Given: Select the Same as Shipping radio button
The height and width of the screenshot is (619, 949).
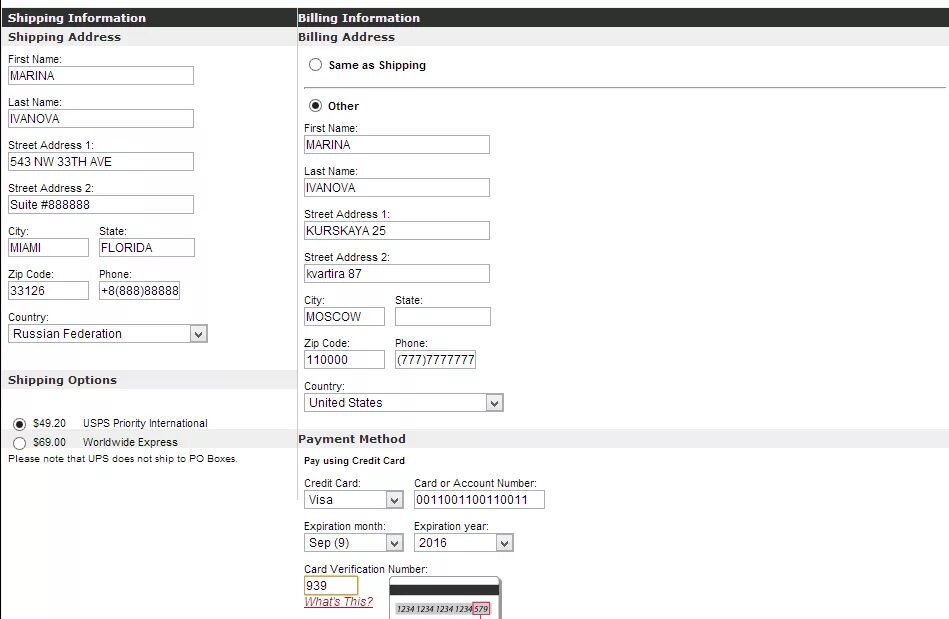Looking at the screenshot, I should (315, 65).
